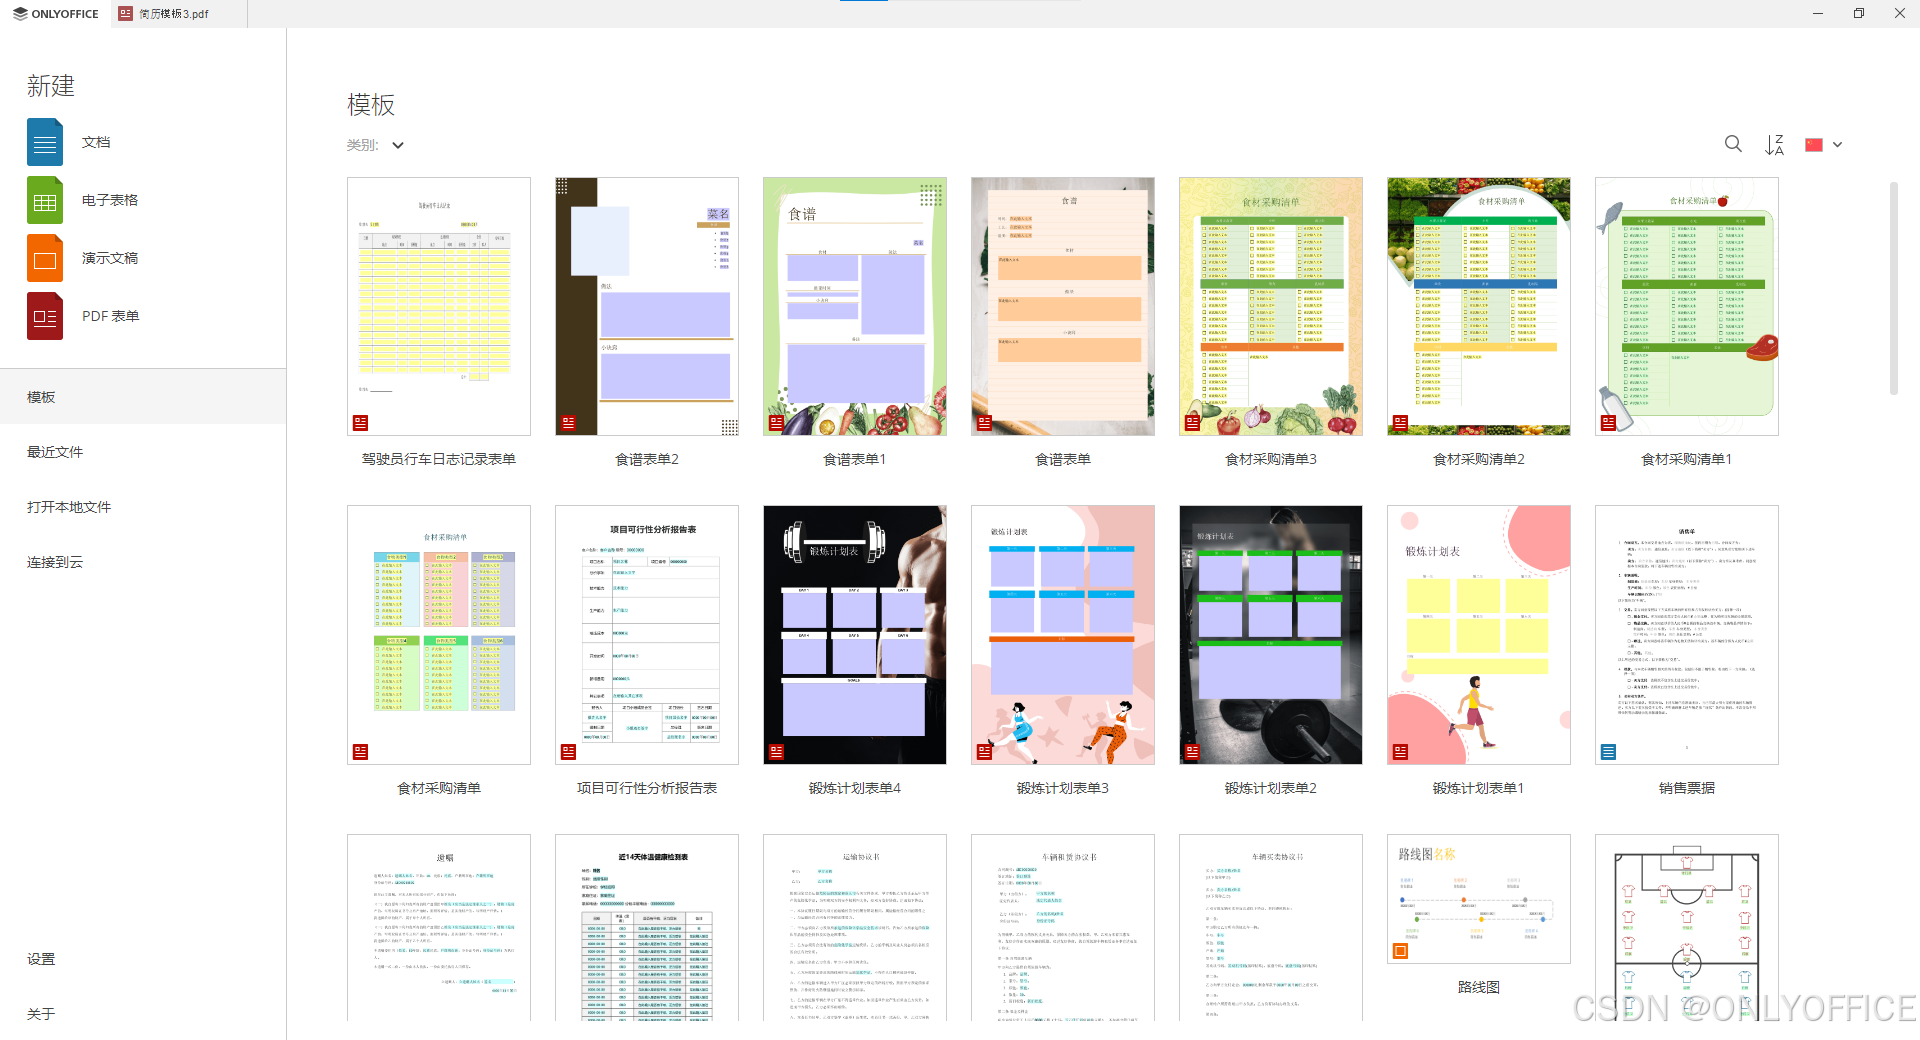Image resolution: width=1920 pixels, height=1040 pixels.
Task: Open the 模板 sidebar section
Action: click(x=143, y=397)
